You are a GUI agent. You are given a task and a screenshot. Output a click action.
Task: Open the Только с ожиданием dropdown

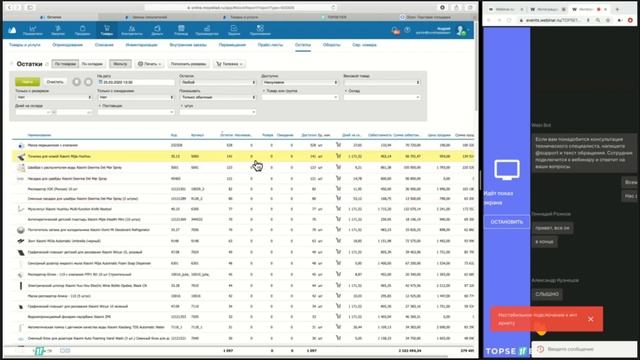[136, 97]
